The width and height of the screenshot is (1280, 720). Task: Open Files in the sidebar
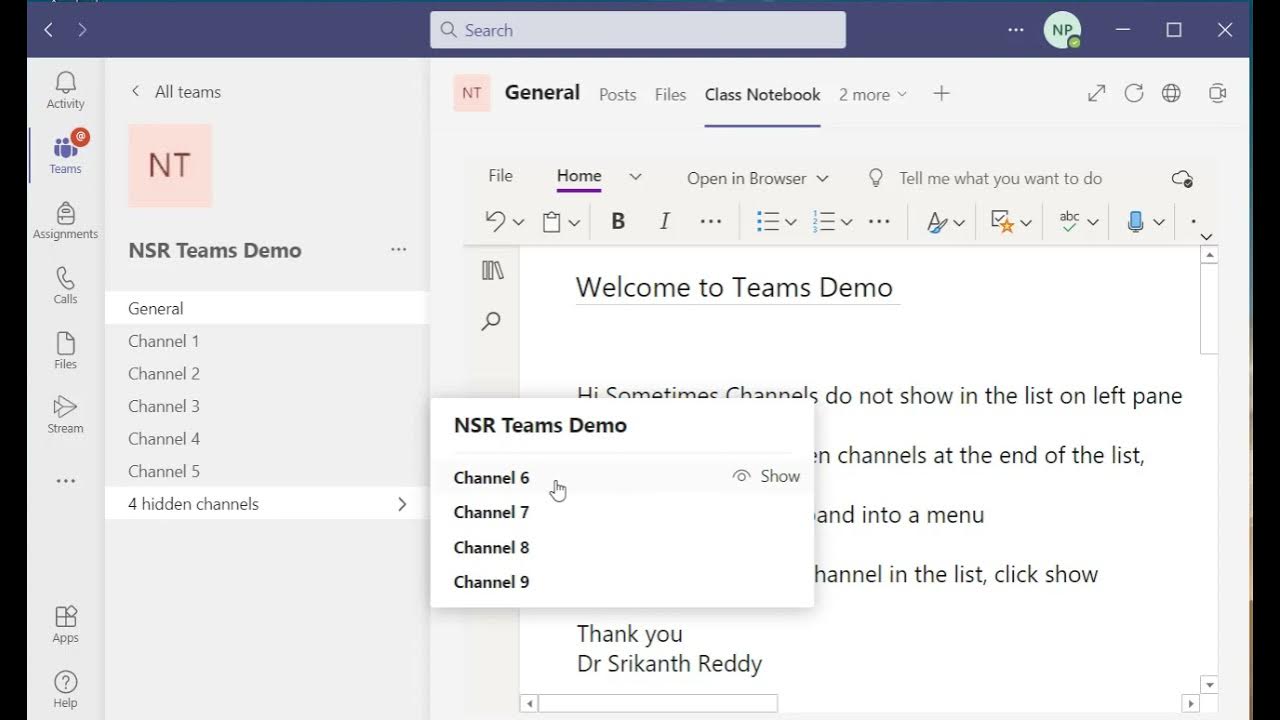(65, 350)
